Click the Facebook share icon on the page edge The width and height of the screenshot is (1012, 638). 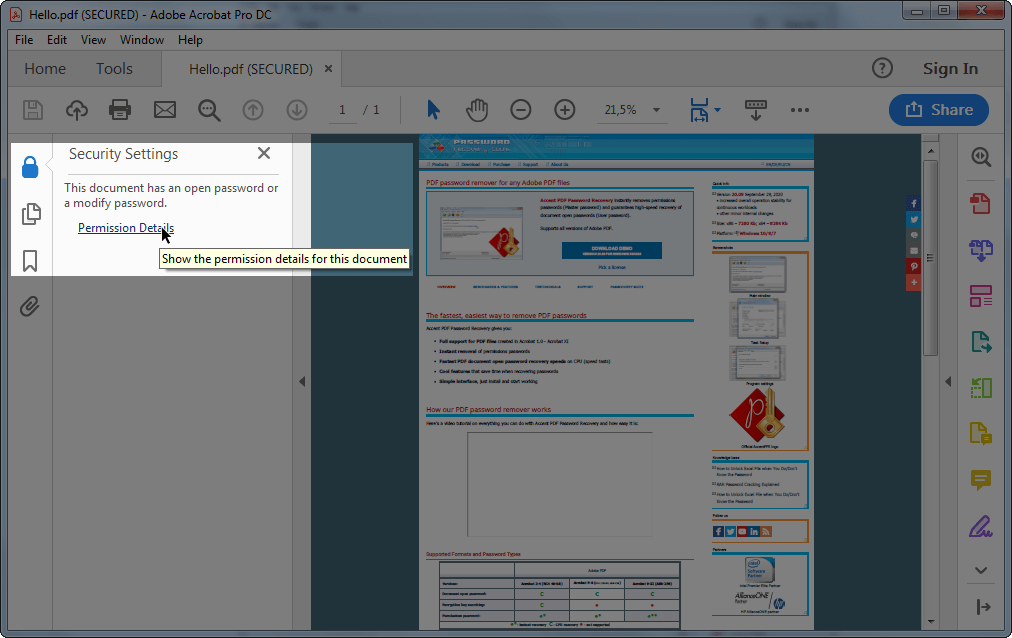(x=914, y=204)
